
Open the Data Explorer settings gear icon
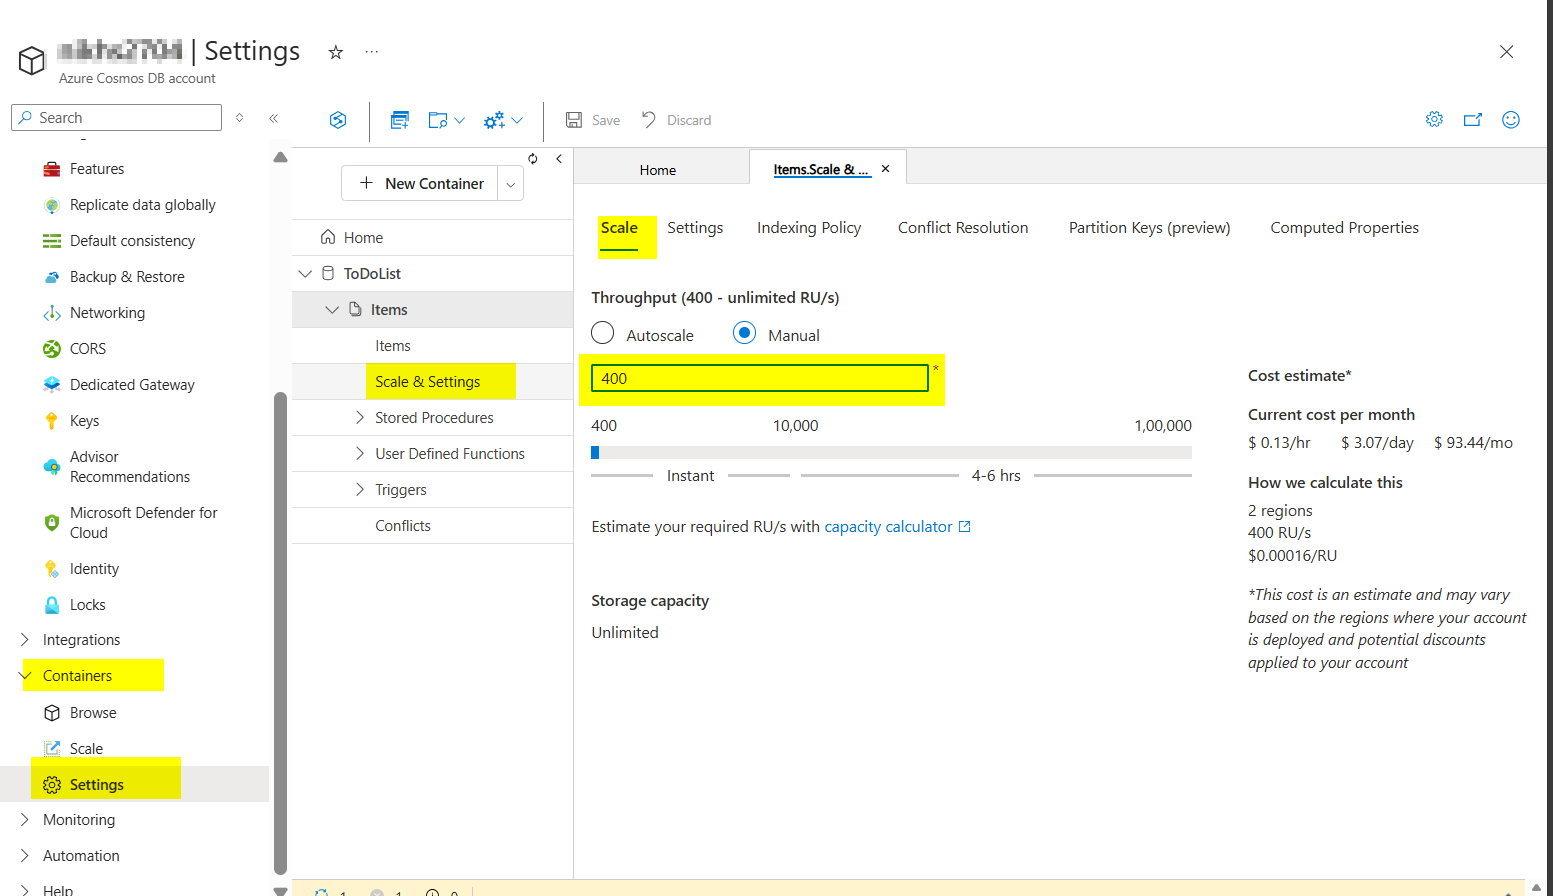(1434, 119)
